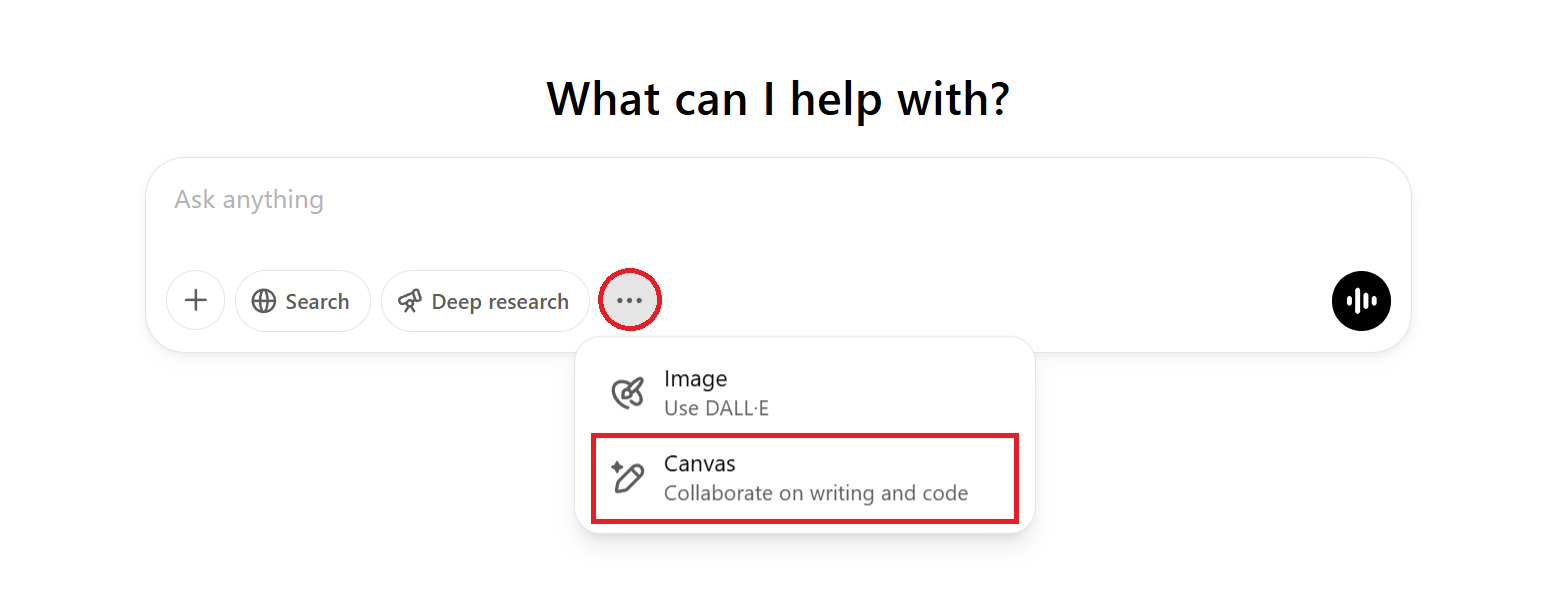
Task: Click the sparkle pencil icon beside Canvas
Action: click(629, 477)
